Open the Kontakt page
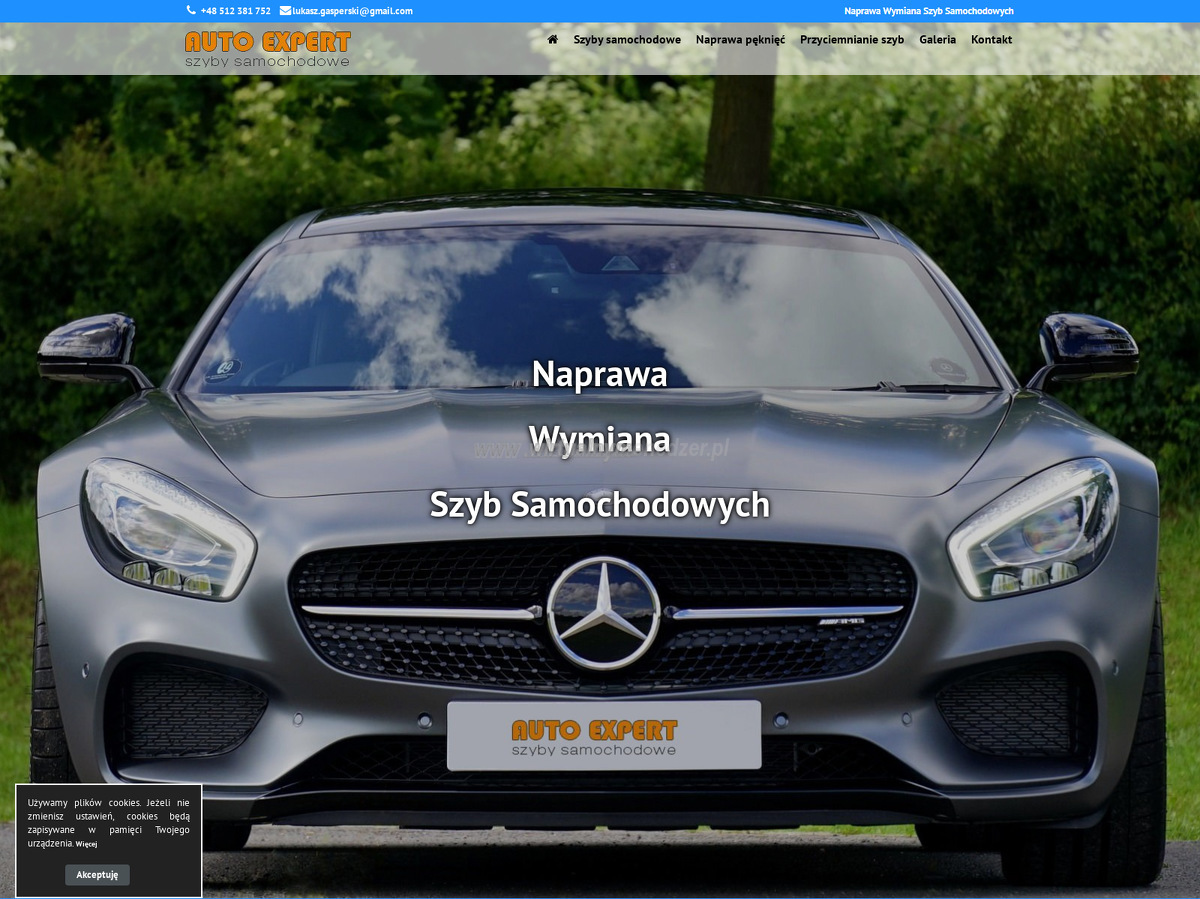The image size is (1200, 899). [x=991, y=40]
